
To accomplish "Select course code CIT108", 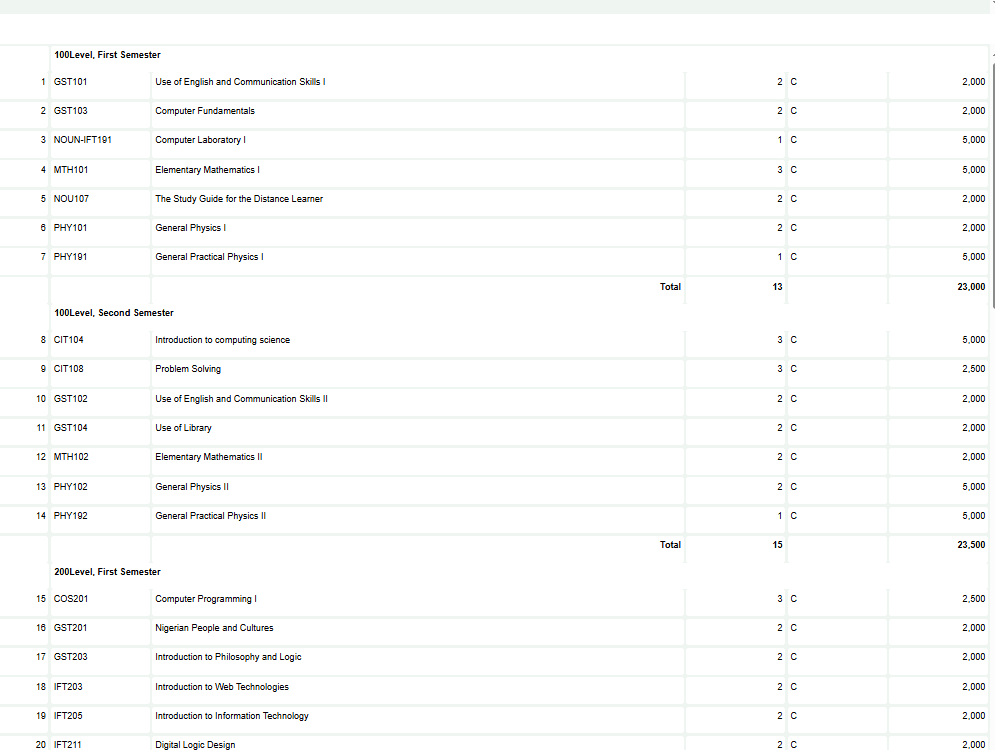I will (69, 369).
